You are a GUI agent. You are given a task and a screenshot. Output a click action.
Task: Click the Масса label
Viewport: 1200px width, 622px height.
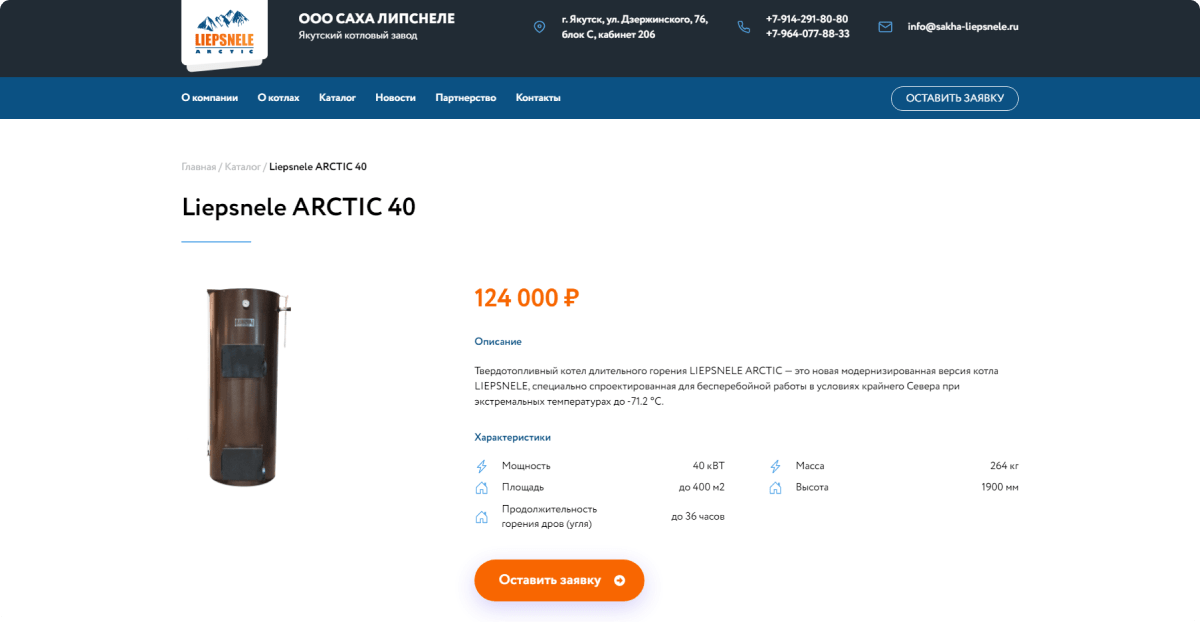pyautogui.click(x=810, y=466)
